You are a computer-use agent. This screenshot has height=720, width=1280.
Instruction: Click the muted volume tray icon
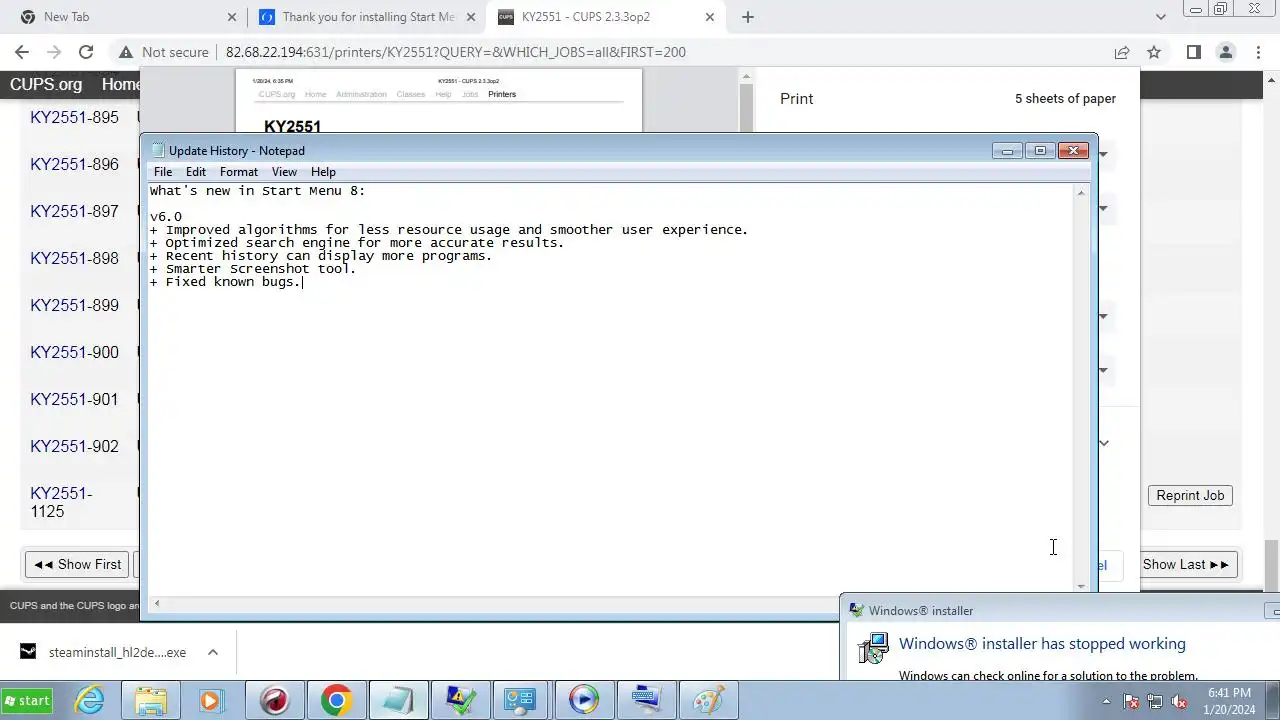point(1179,701)
